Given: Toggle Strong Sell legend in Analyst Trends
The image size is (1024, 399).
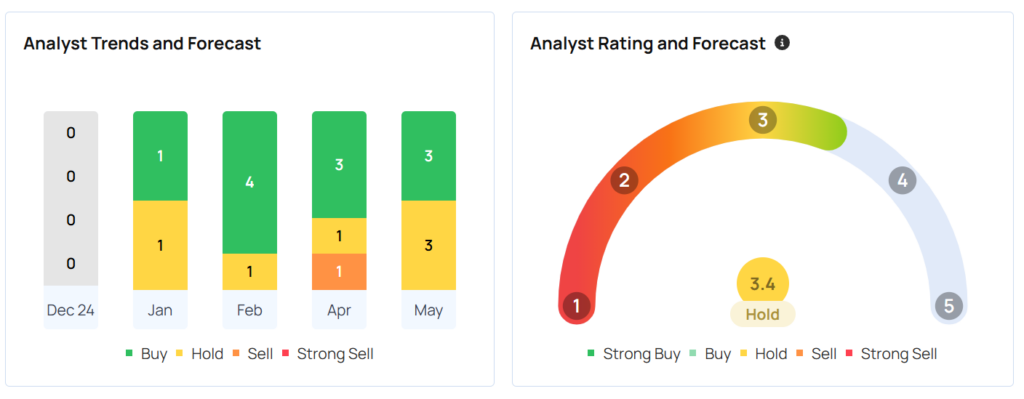Looking at the screenshot, I should [x=328, y=355].
